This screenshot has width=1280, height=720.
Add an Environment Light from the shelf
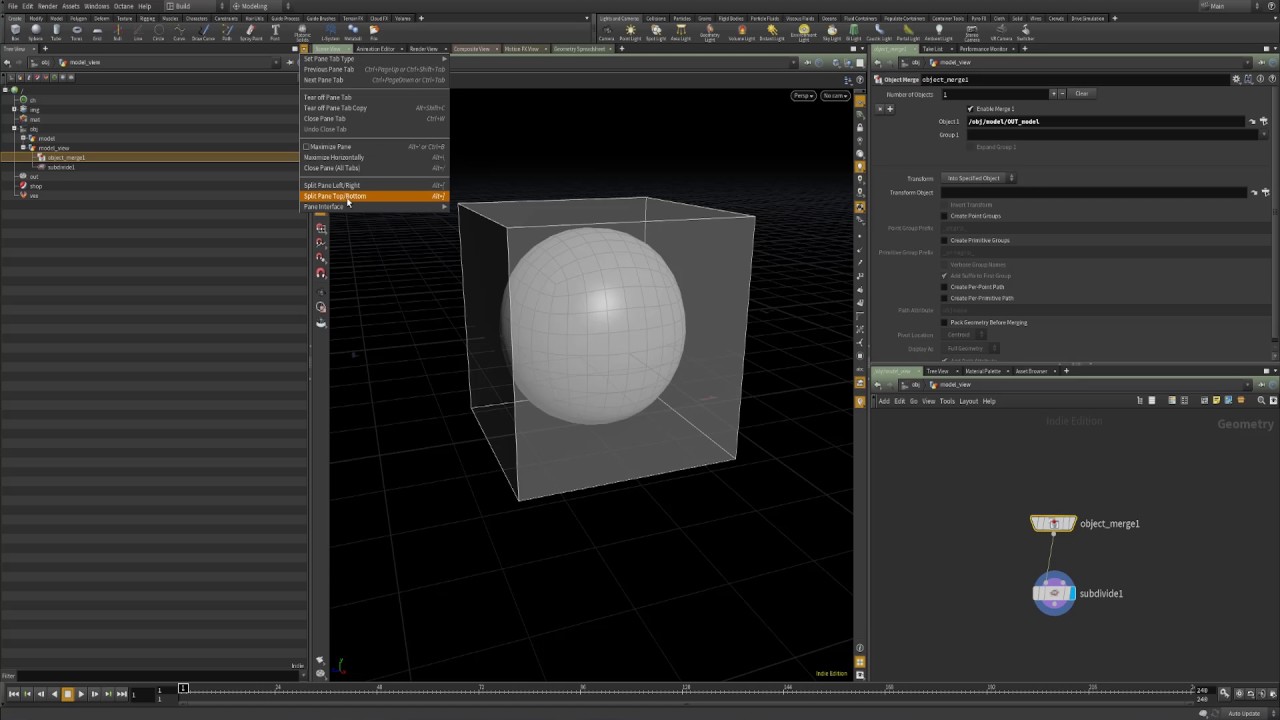coord(803,33)
